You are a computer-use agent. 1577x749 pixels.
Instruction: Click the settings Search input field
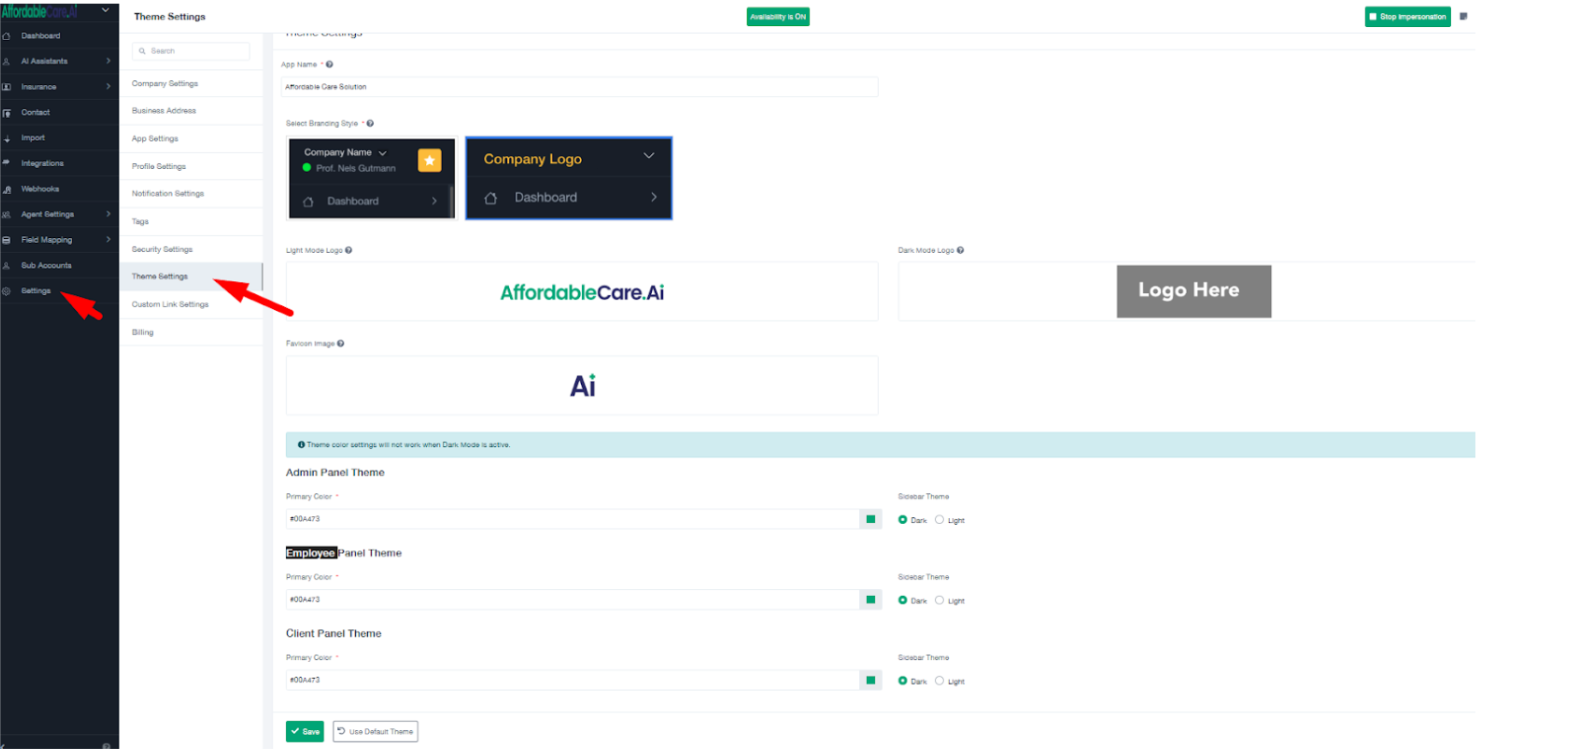tap(191, 51)
